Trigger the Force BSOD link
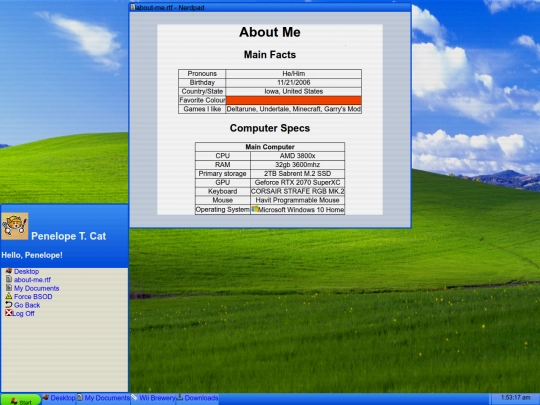The width and height of the screenshot is (540, 405). [33, 297]
